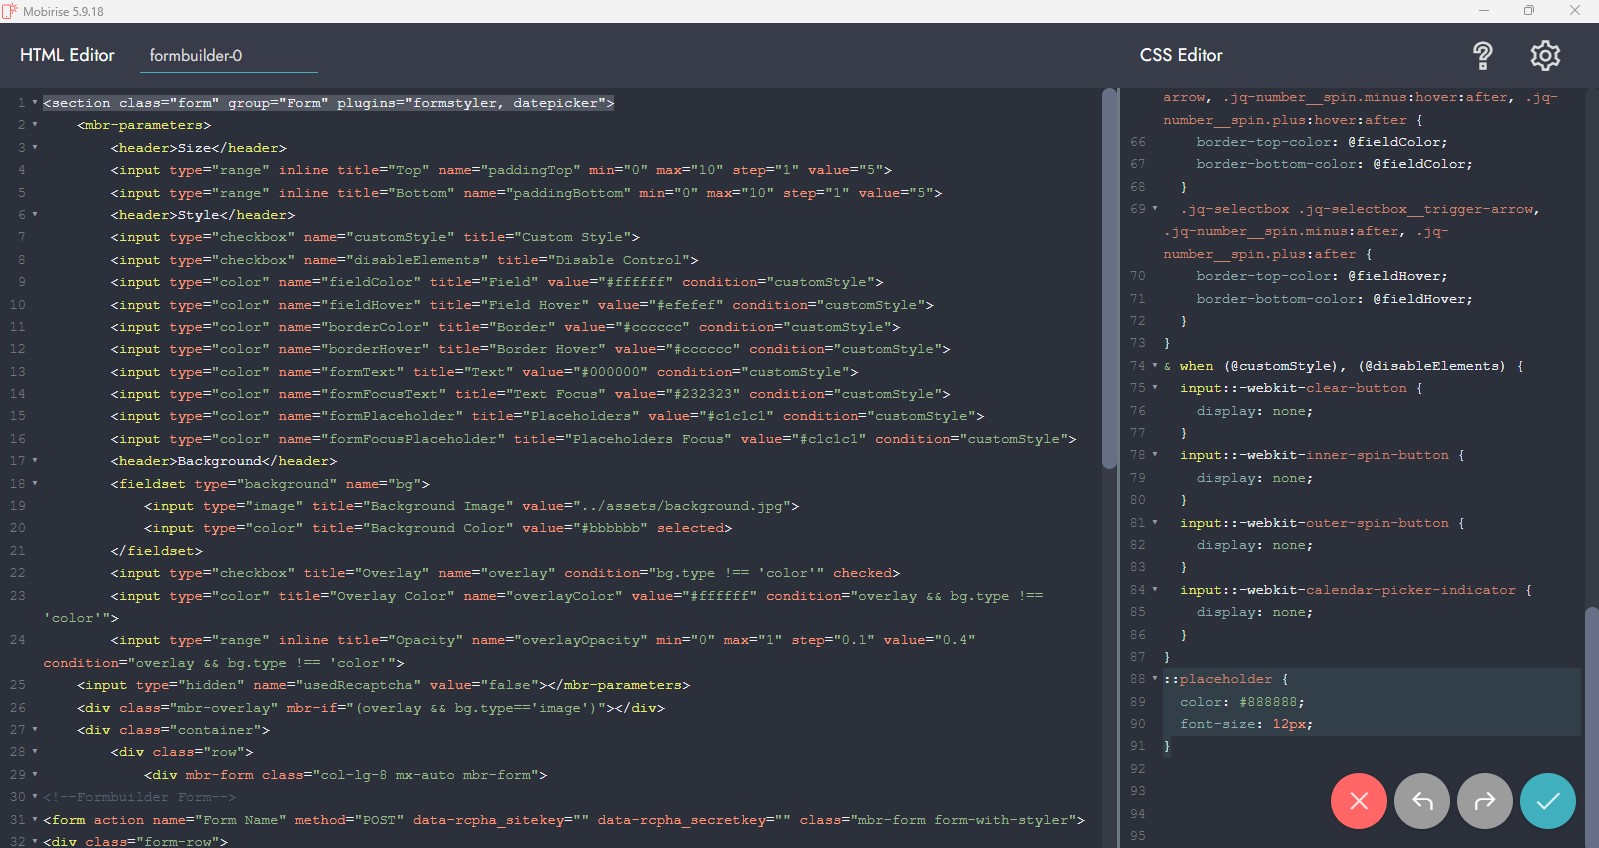The height and width of the screenshot is (848, 1599).
Task: Click the HTML Editor heading
Action: tap(67, 55)
